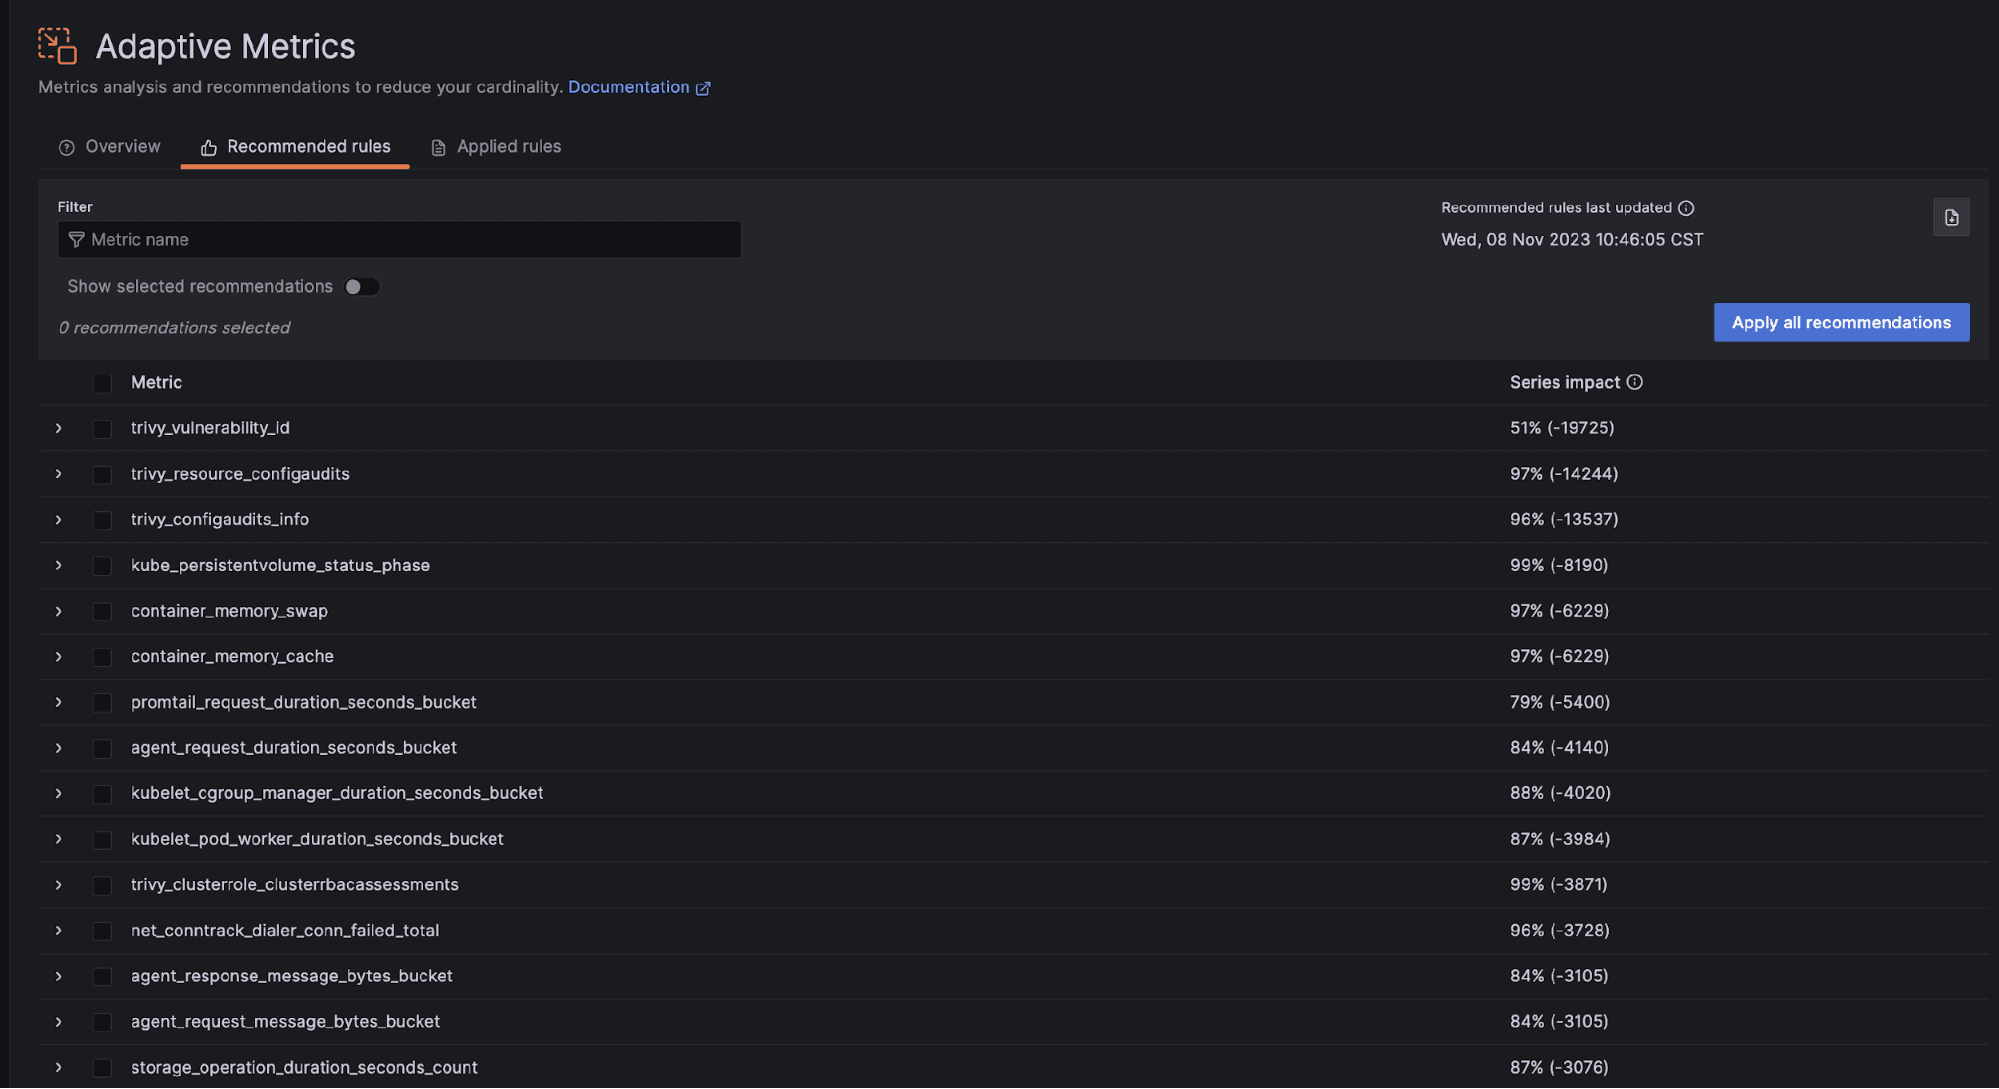Select checkbox for agent_request_duration_seconds_bucket
This screenshot has width=1999, height=1089.
[x=102, y=749]
